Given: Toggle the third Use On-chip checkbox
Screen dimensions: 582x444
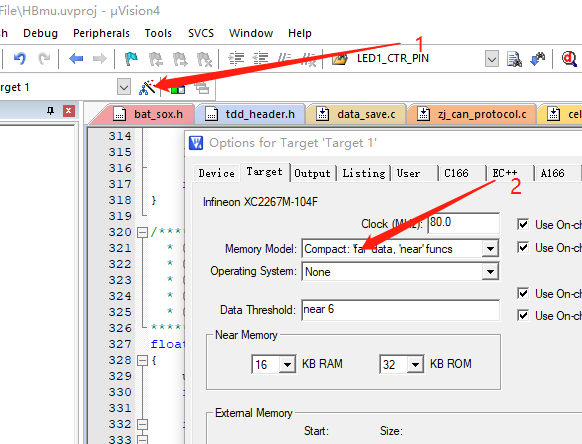Looking at the screenshot, I should (523, 293).
